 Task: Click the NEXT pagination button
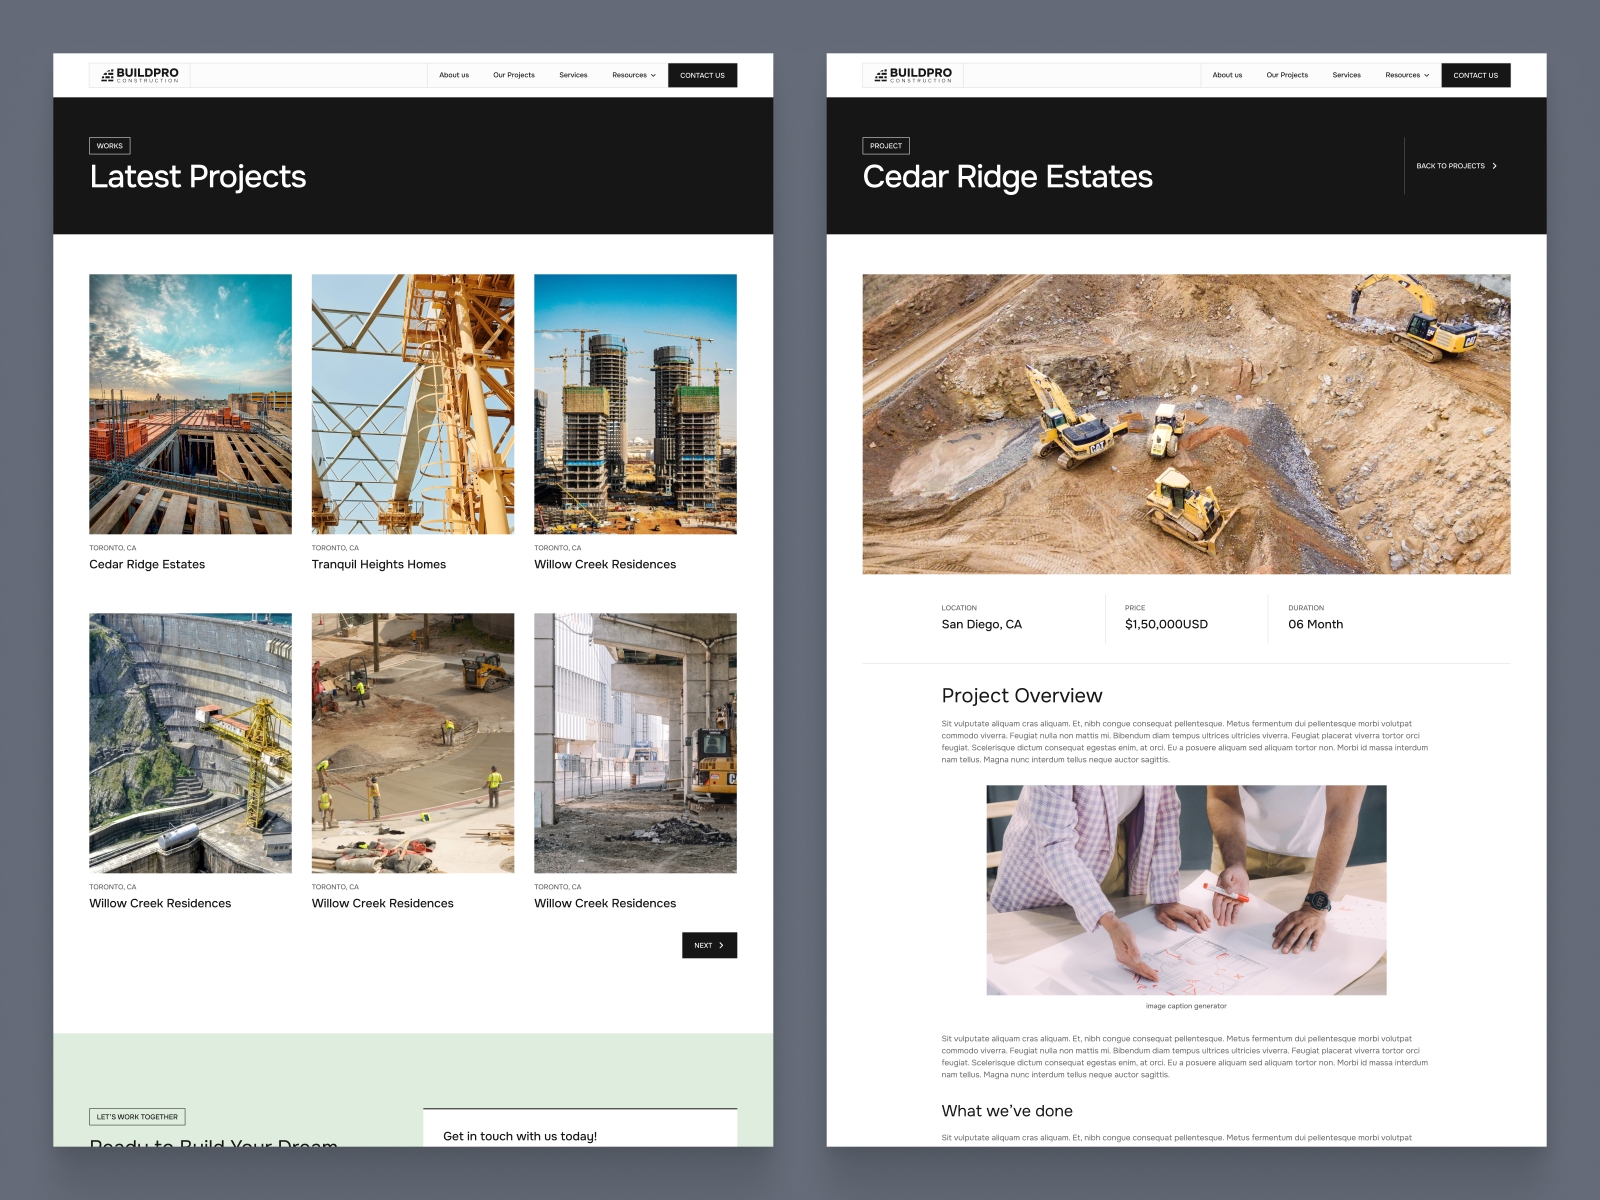pos(709,945)
